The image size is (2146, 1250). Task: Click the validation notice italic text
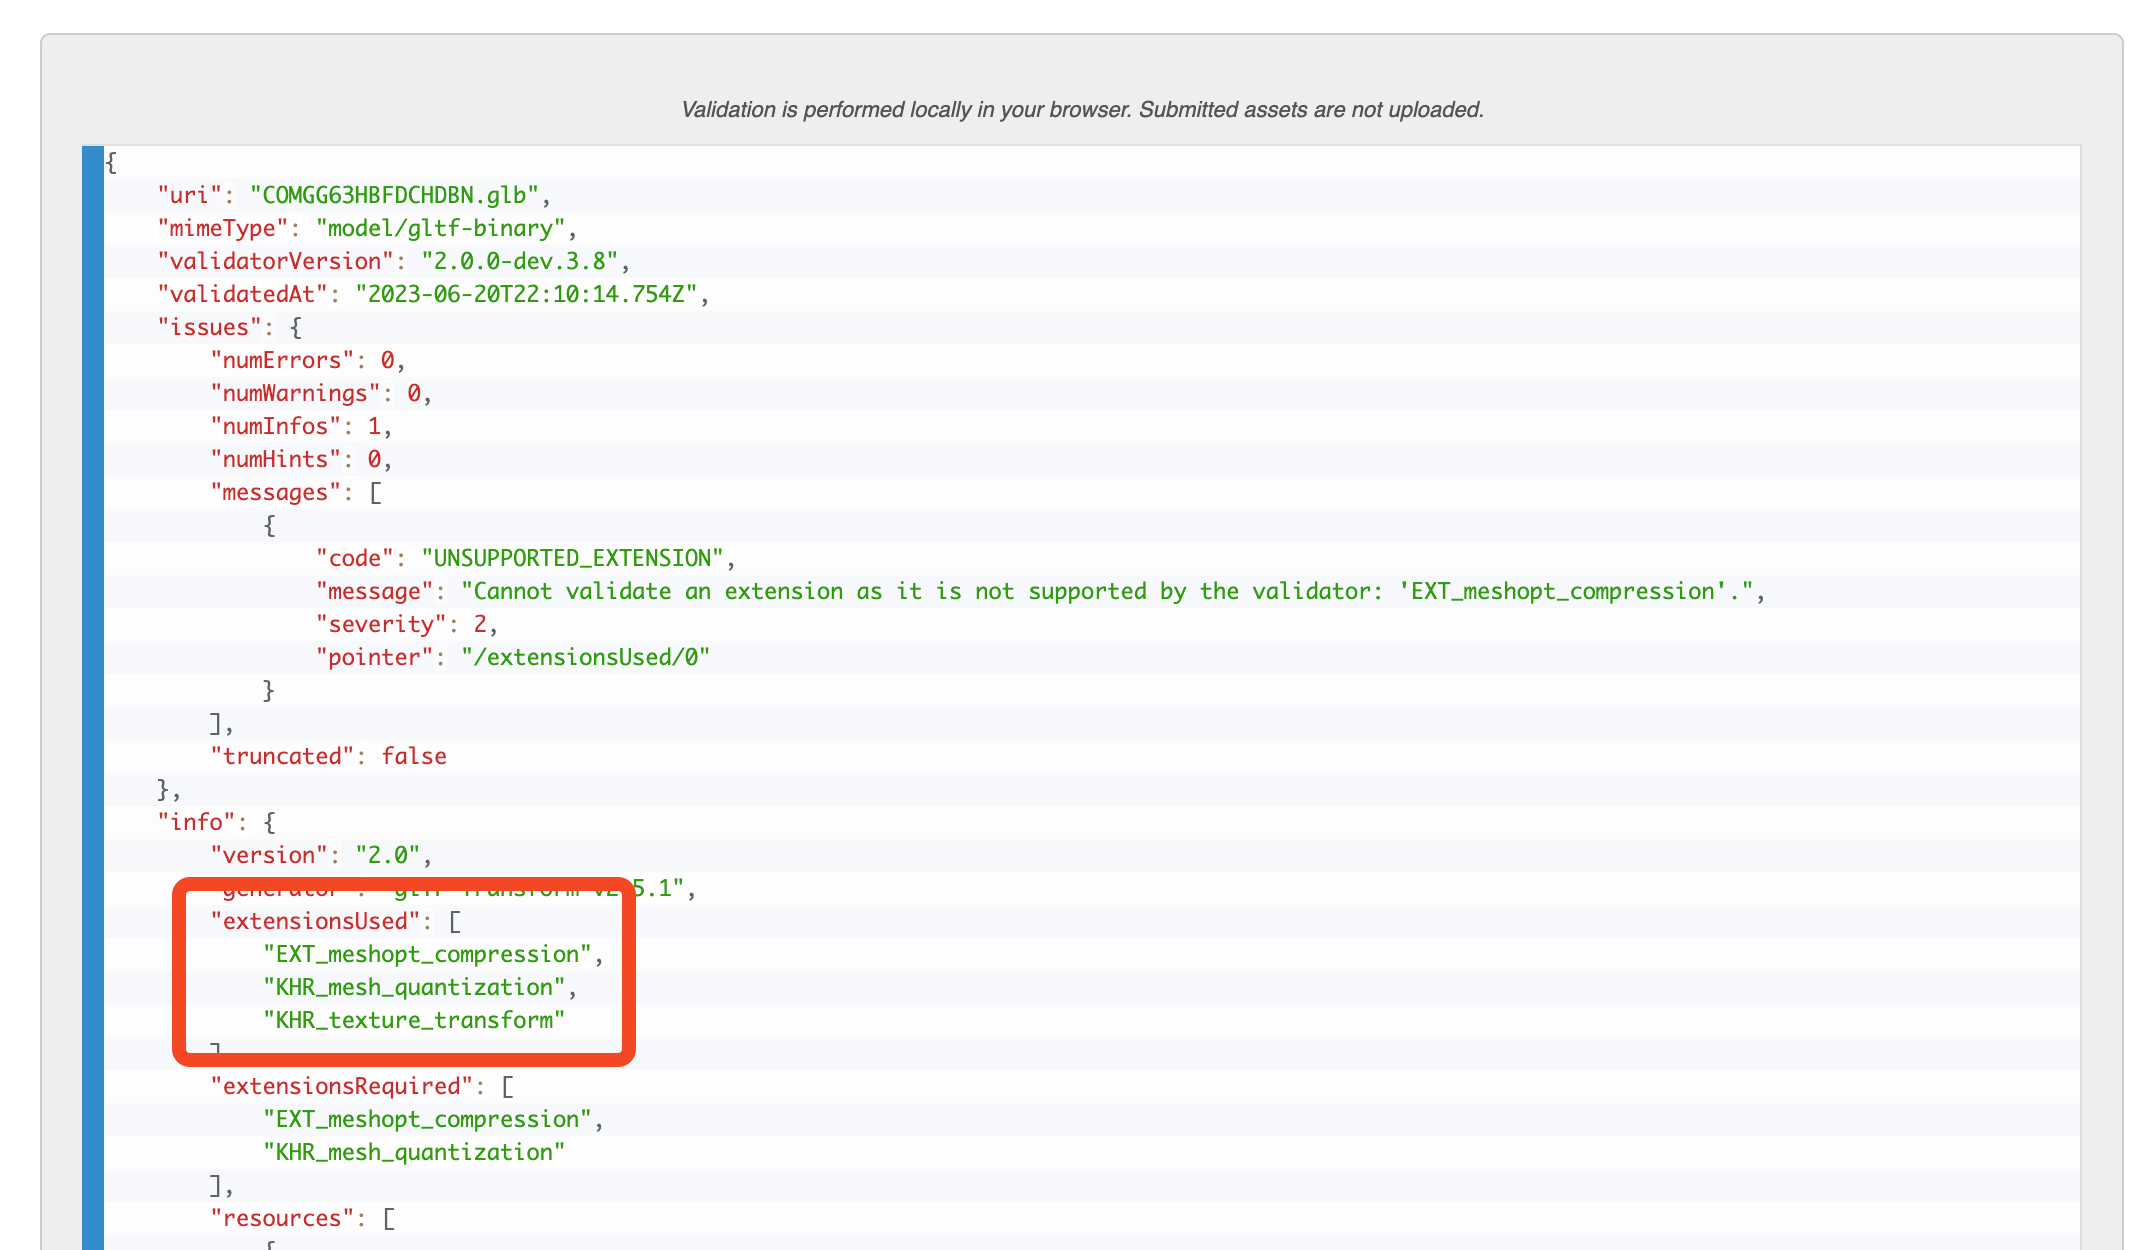(x=1082, y=110)
